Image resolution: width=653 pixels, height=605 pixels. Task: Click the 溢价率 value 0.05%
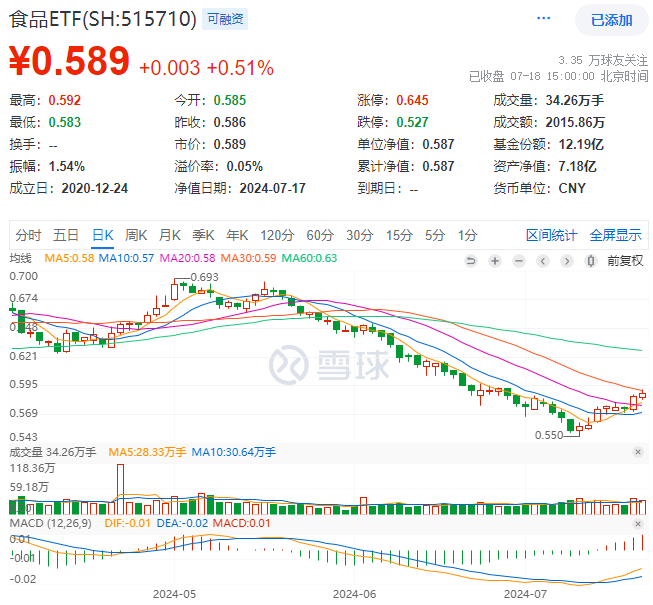point(244,166)
